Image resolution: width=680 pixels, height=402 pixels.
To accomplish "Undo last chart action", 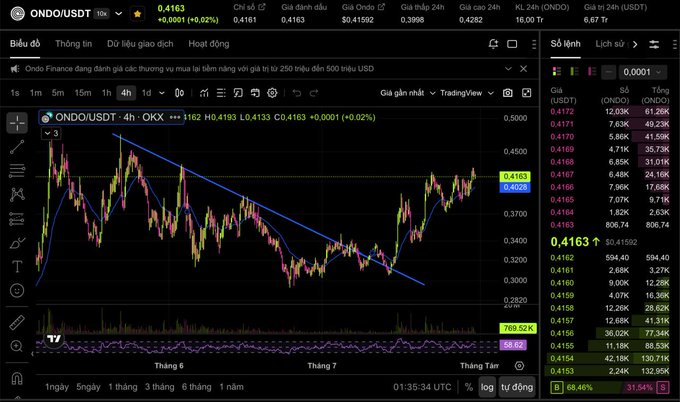I will coord(297,93).
